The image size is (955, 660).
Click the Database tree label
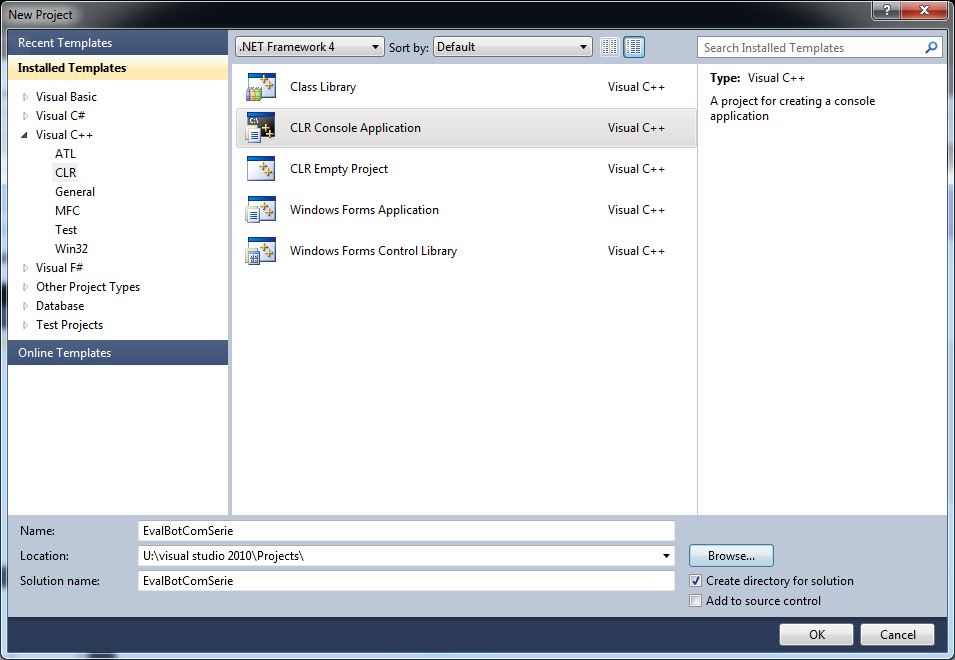60,306
